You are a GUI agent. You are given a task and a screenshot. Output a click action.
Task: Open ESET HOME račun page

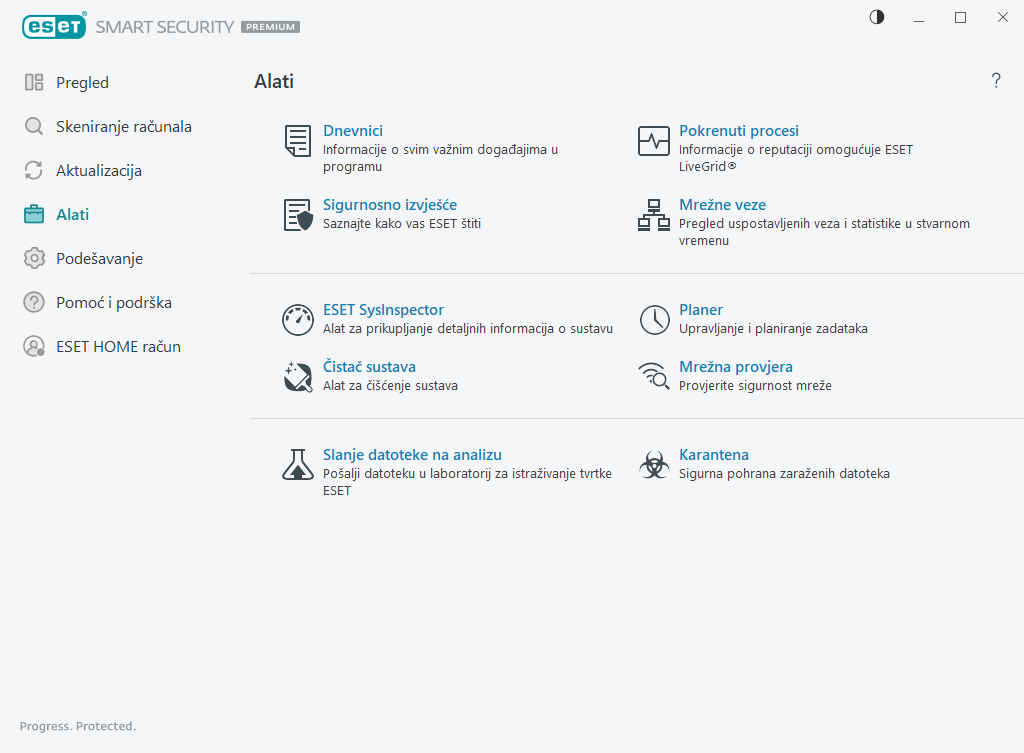coord(118,347)
